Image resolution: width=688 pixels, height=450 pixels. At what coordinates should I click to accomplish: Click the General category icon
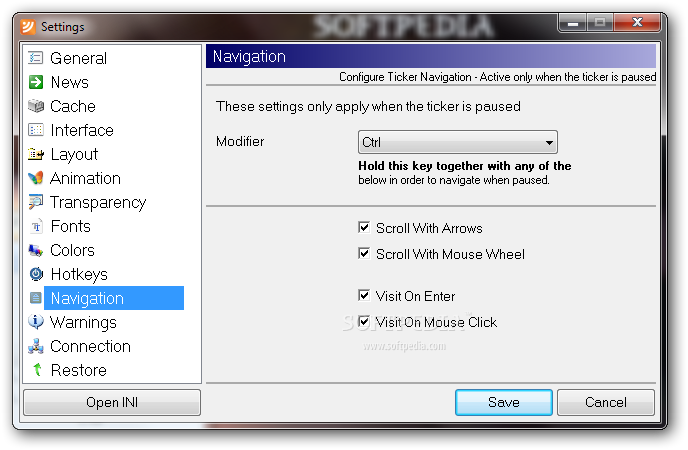[x=36, y=57]
